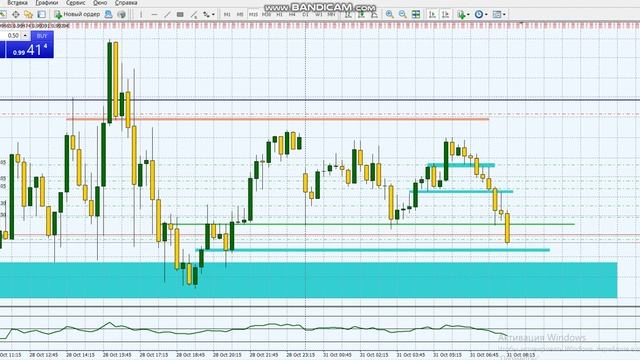Switch to bar chart display
640x360 pixels.
(348, 15)
